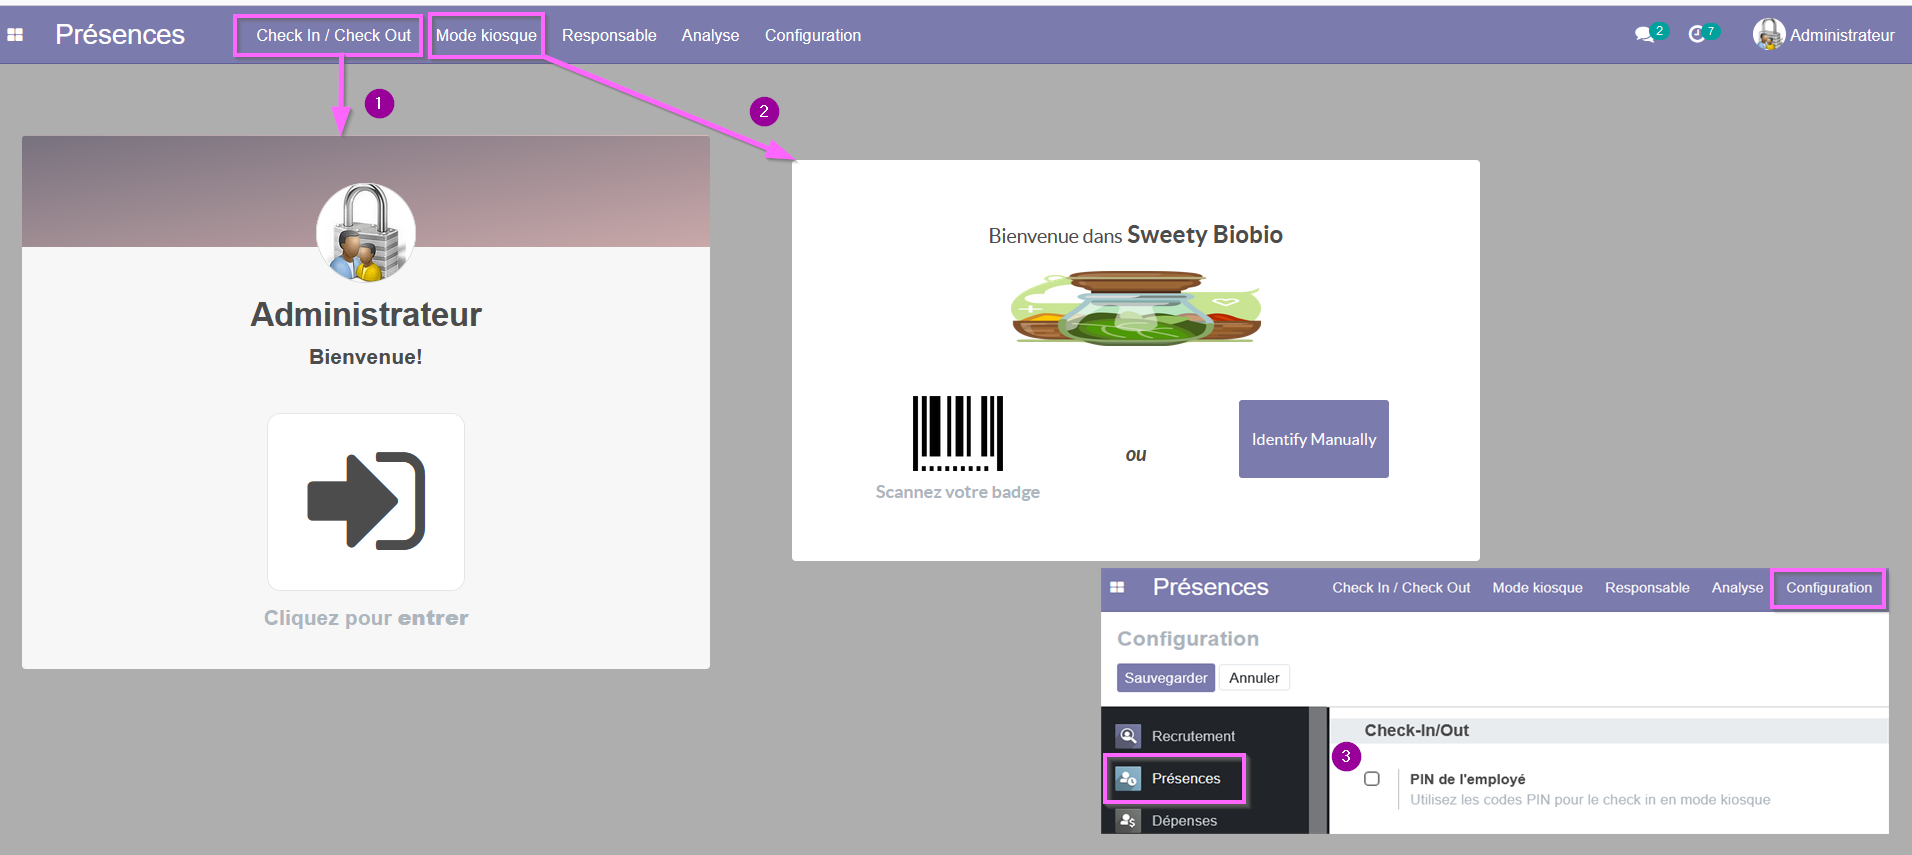
Task: Open the Configuration menu in top bar
Action: coord(813,35)
